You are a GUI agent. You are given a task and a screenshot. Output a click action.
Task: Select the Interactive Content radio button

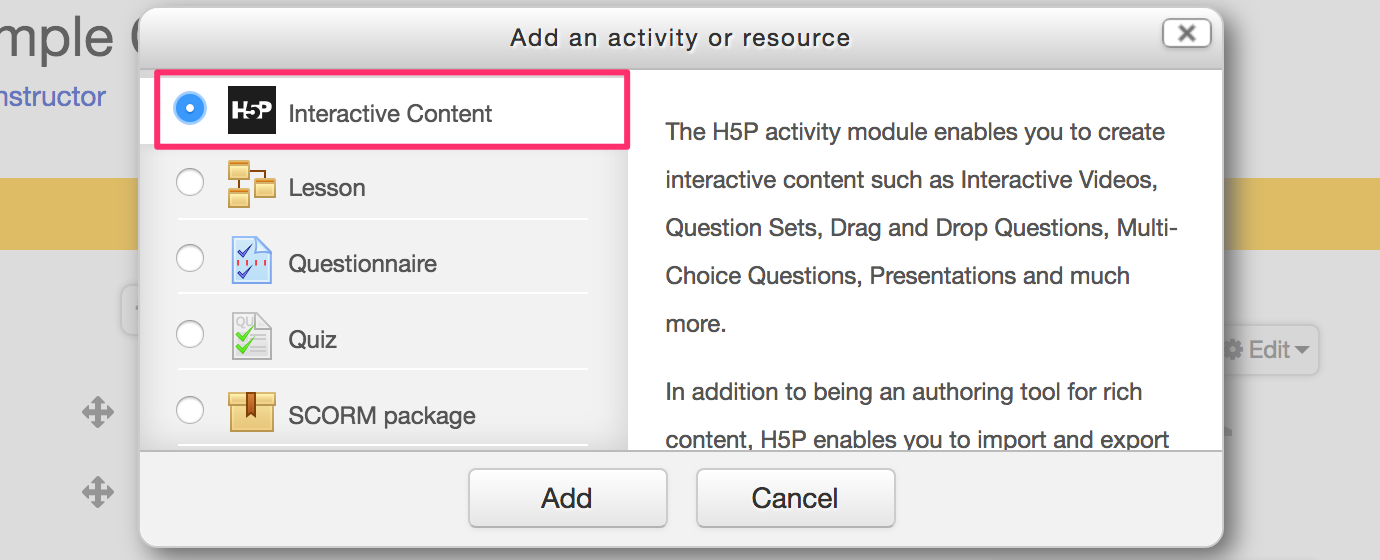190,107
